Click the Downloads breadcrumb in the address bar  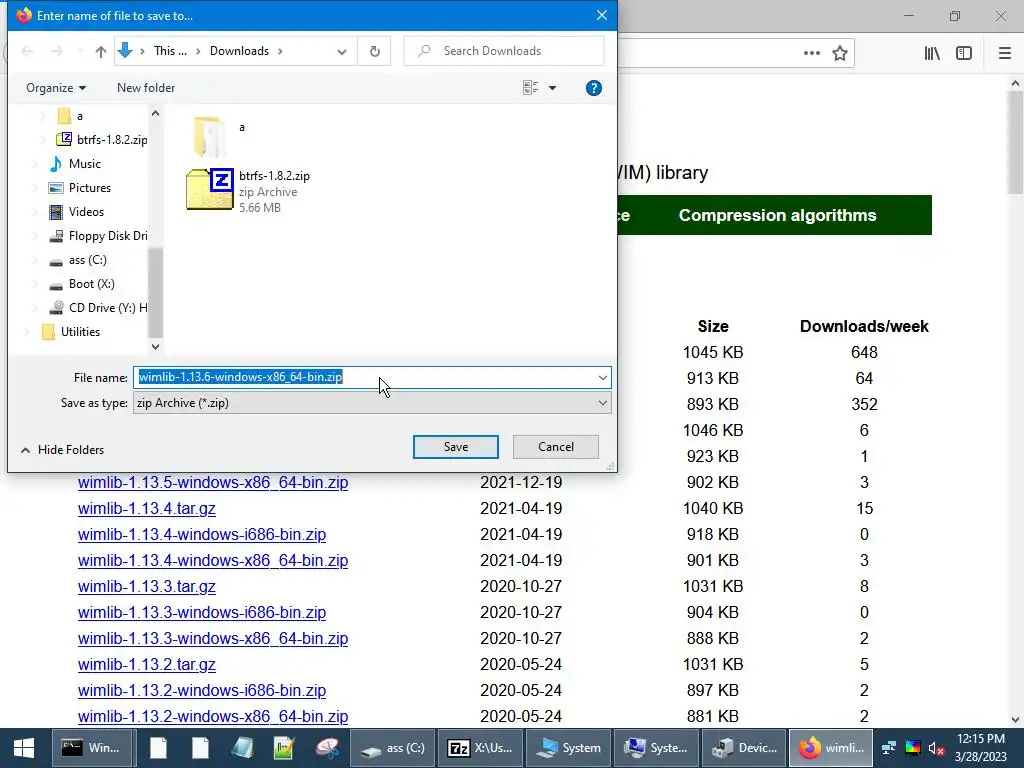click(239, 51)
